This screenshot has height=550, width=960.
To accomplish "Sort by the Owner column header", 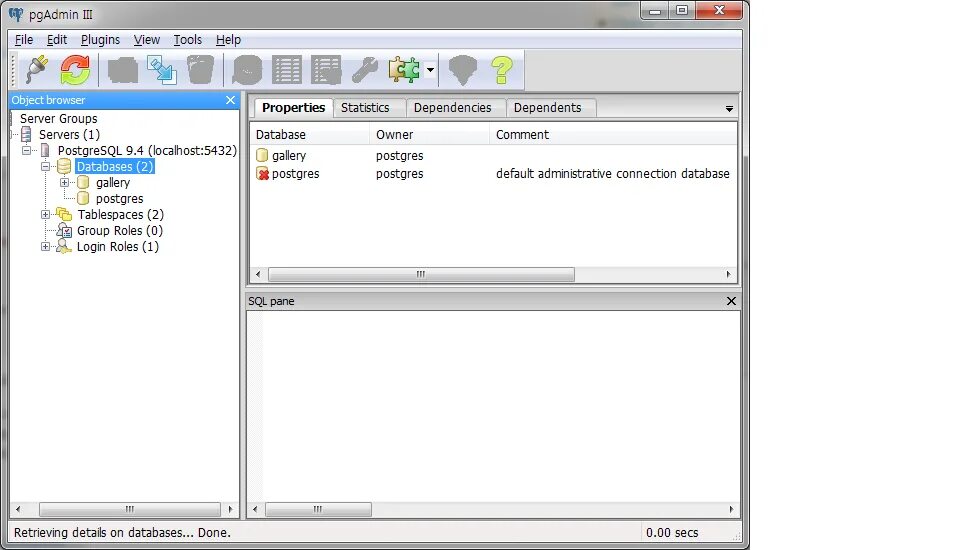I will (430, 135).
